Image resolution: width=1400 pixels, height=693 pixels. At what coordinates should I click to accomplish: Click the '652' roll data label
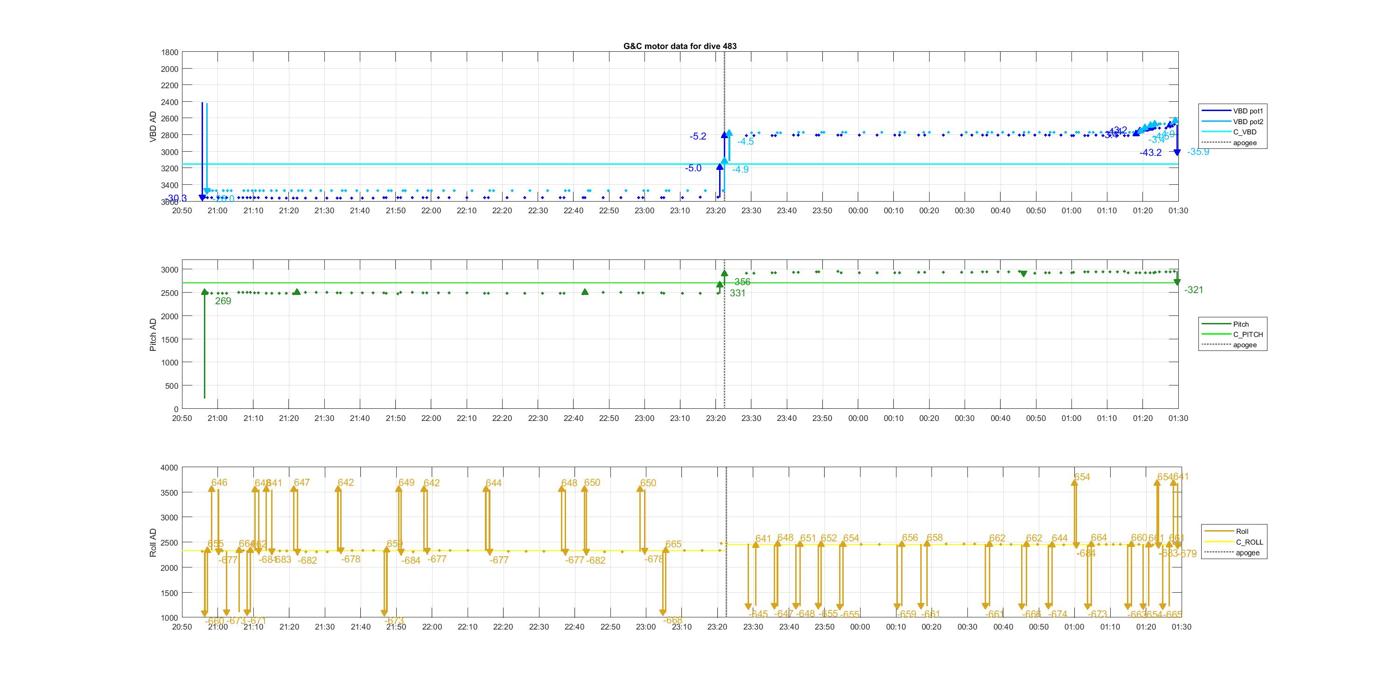(829, 538)
